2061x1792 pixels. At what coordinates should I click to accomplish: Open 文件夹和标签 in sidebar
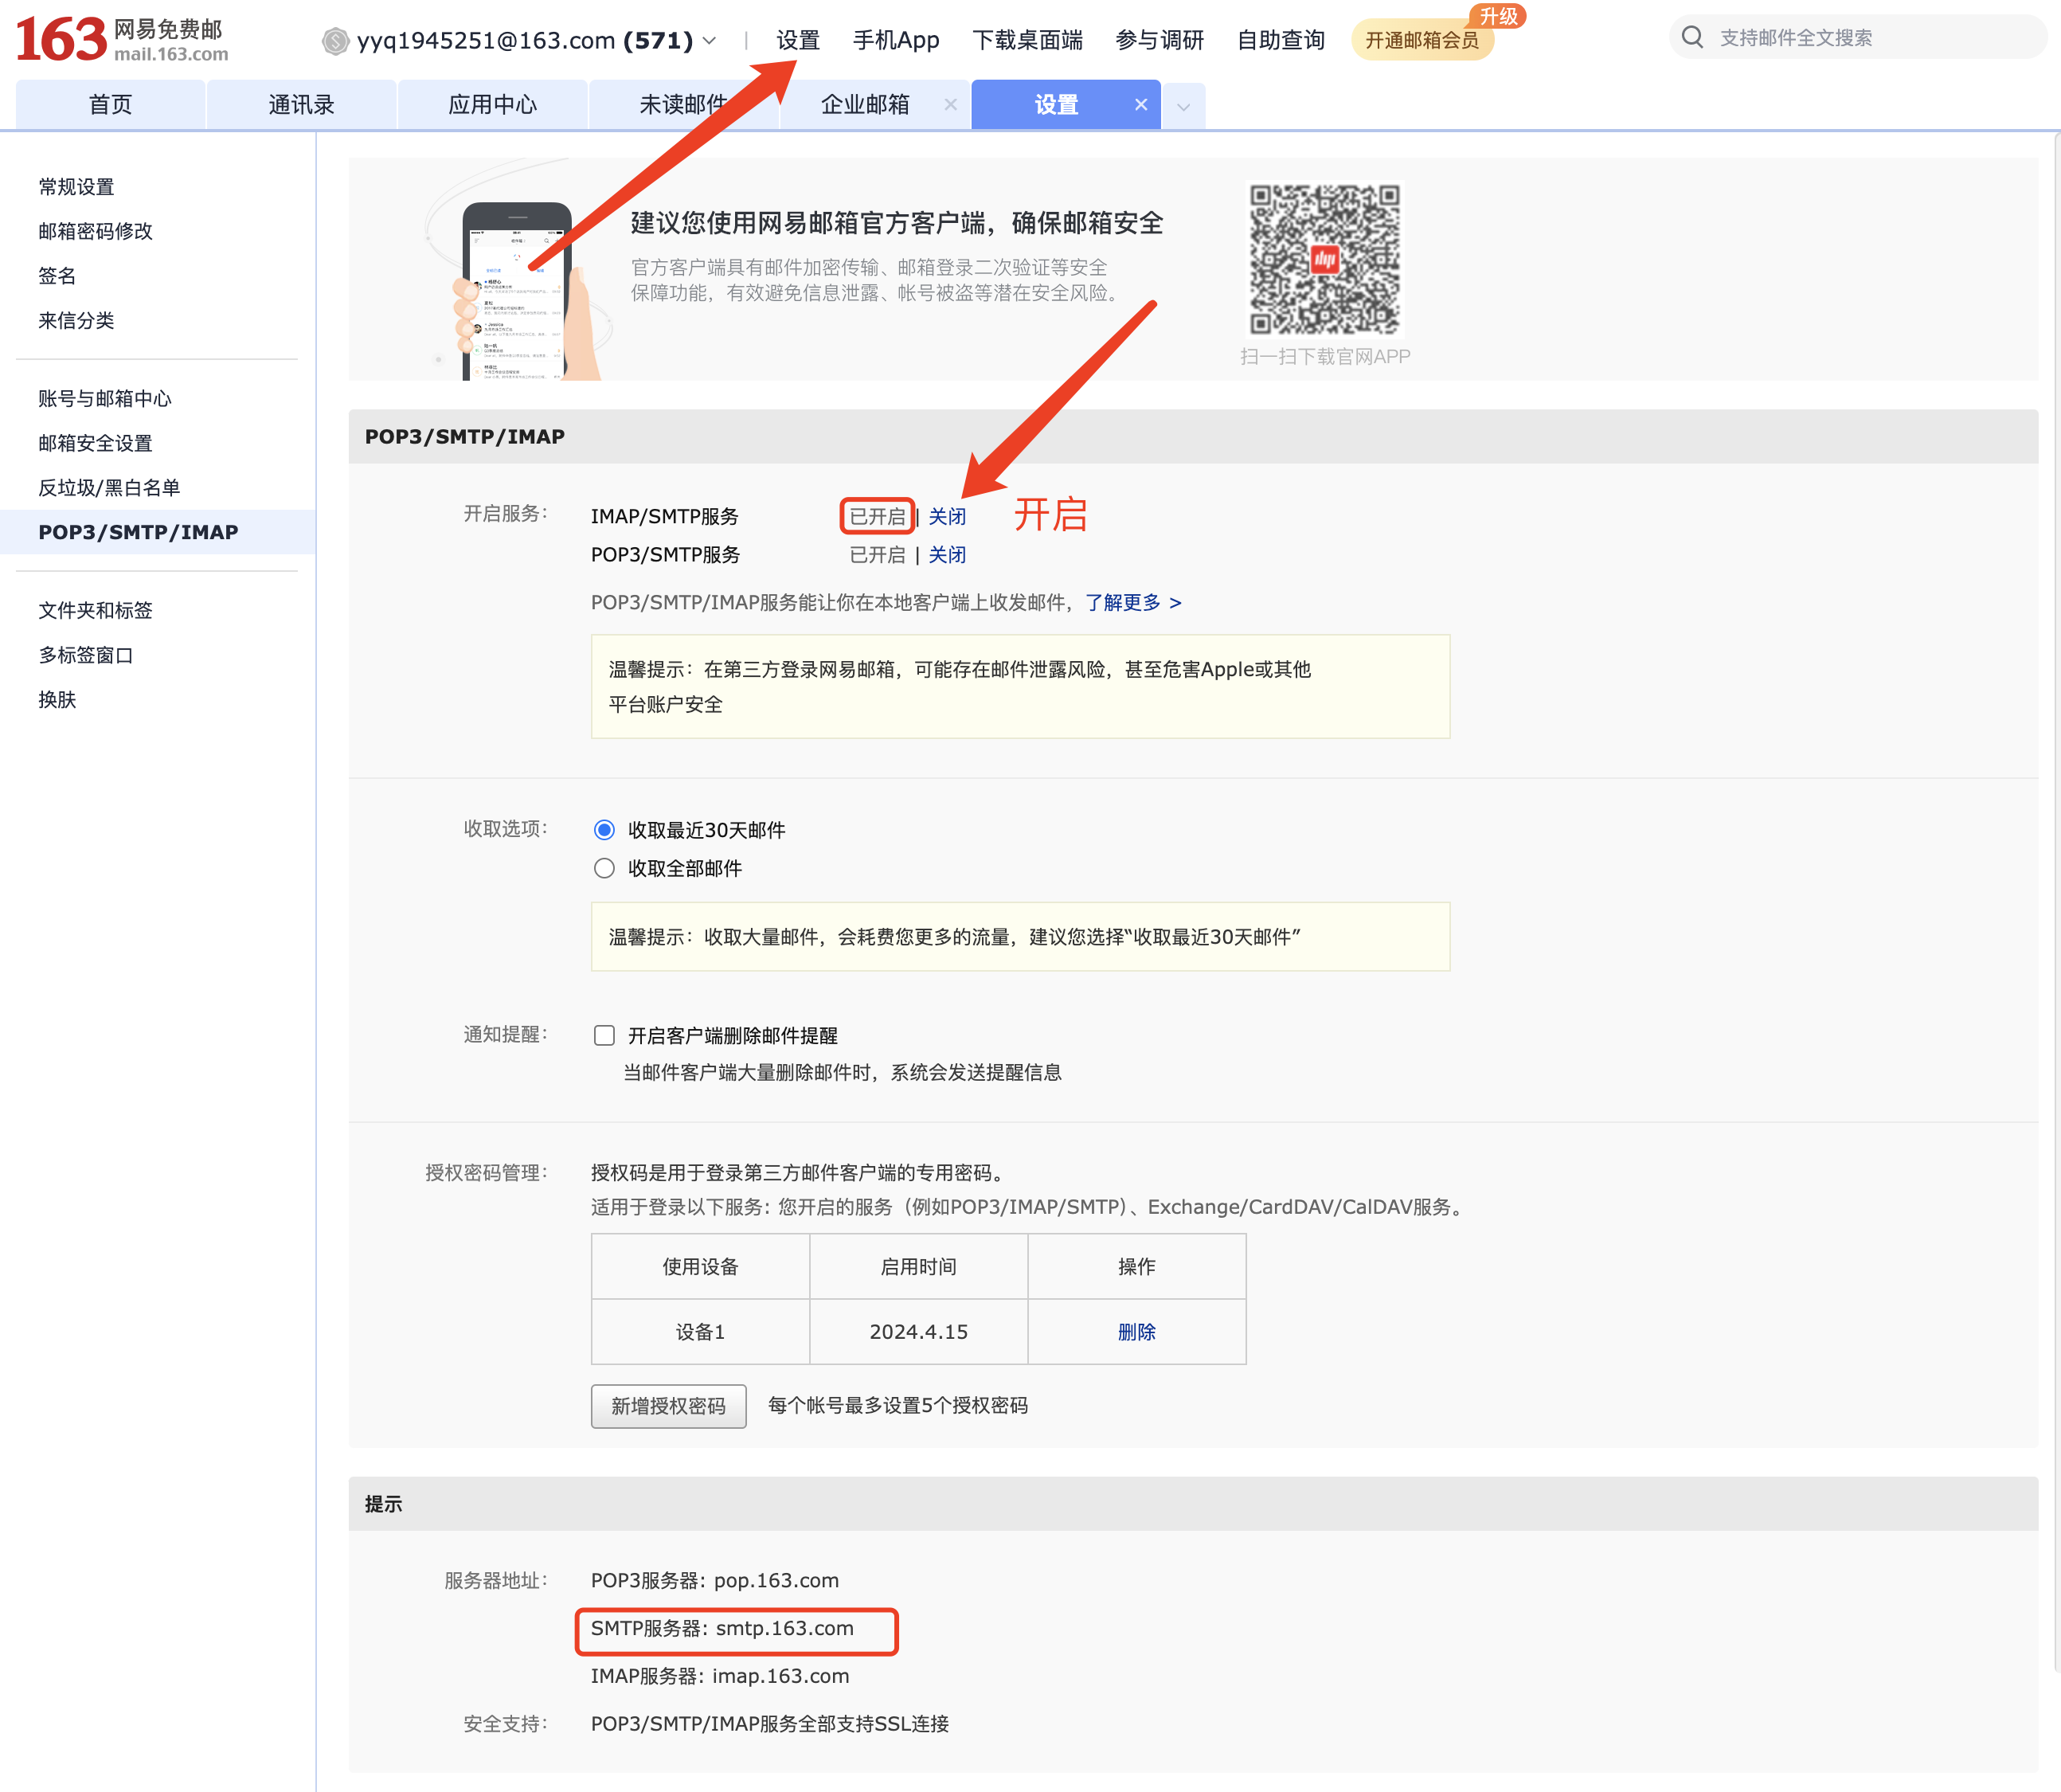(x=95, y=611)
